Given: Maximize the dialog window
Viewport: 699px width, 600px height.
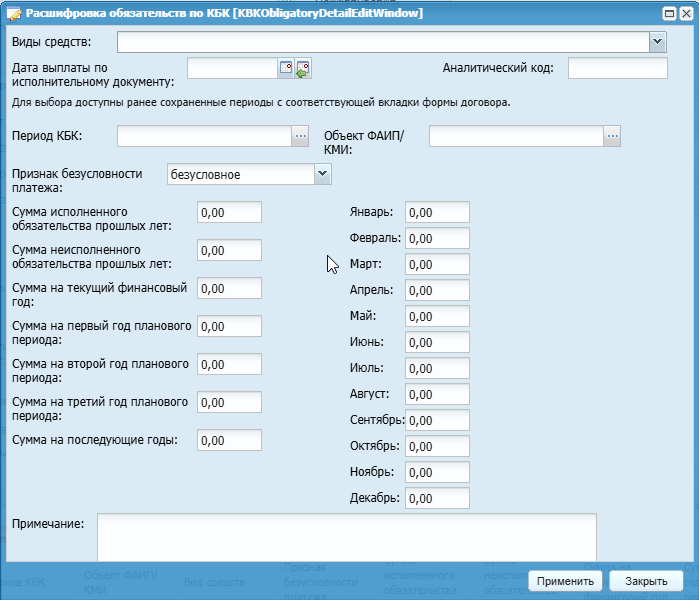Looking at the screenshot, I should (x=667, y=13).
